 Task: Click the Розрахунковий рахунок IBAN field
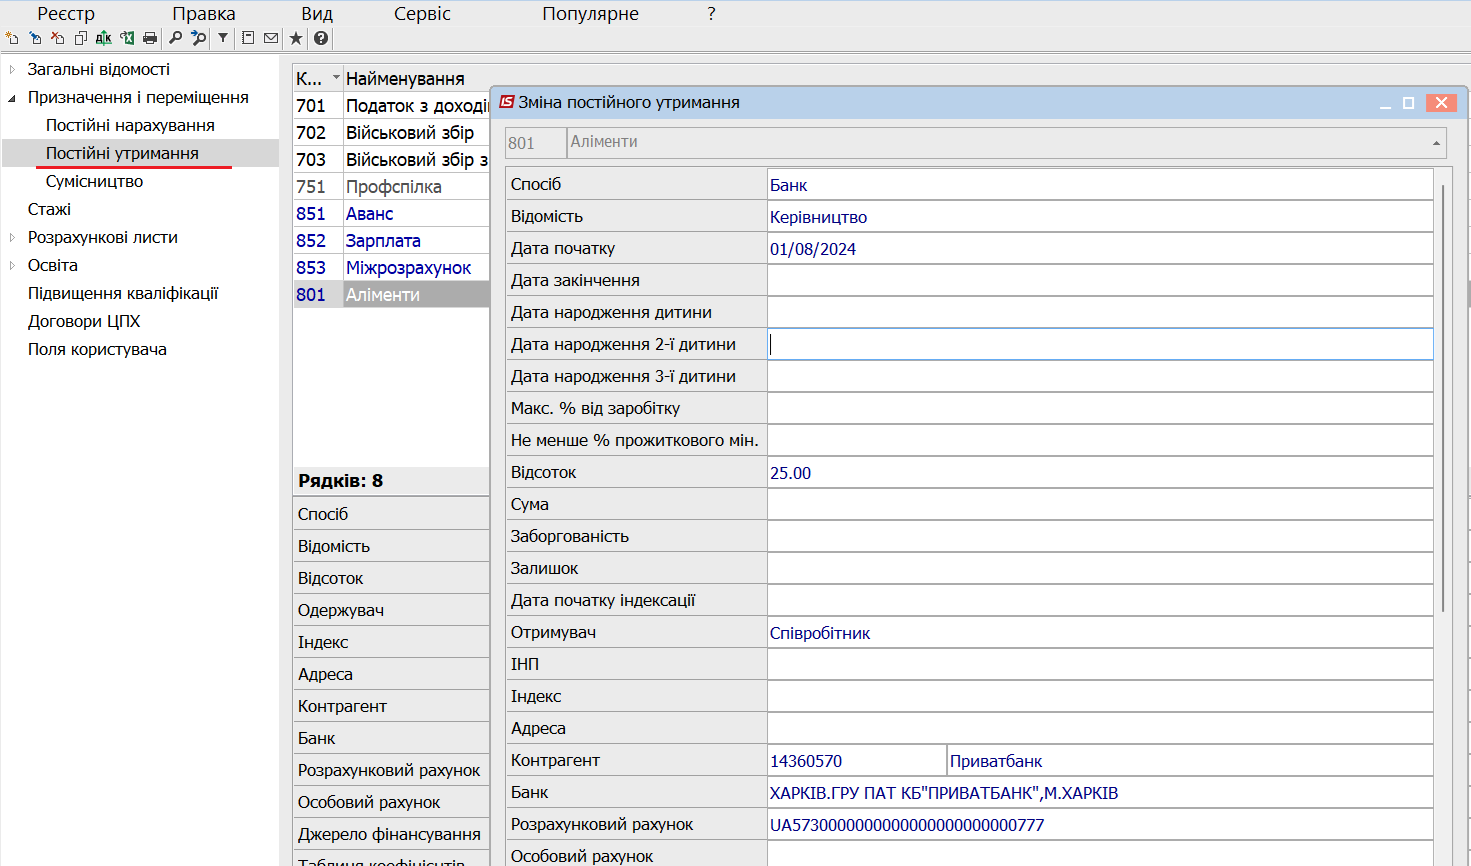coord(1100,824)
